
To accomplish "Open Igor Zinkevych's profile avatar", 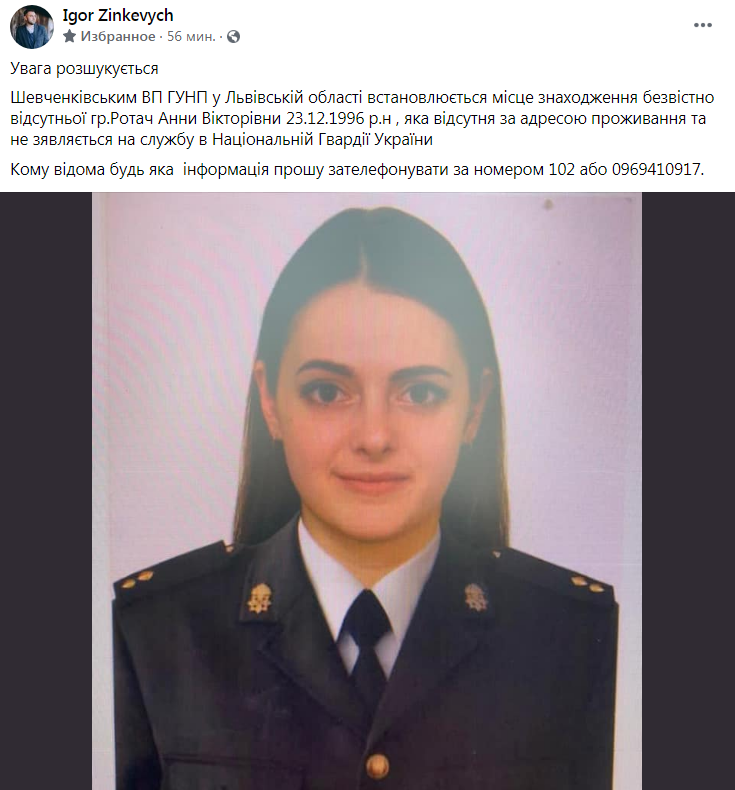I will 32,27.
